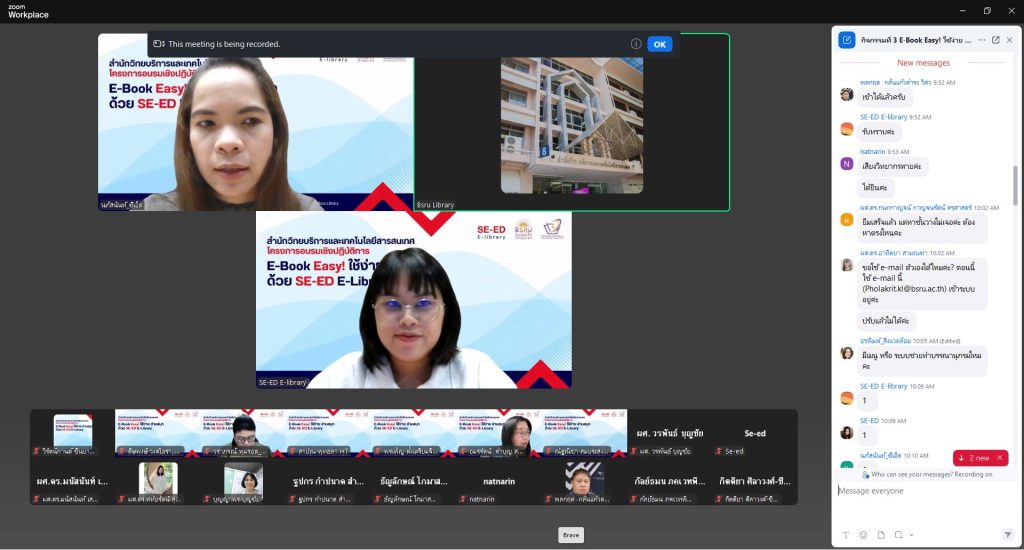Click muted mic icon on Se-ed tile
The image size is (1024, 550).
pos(719,451)
